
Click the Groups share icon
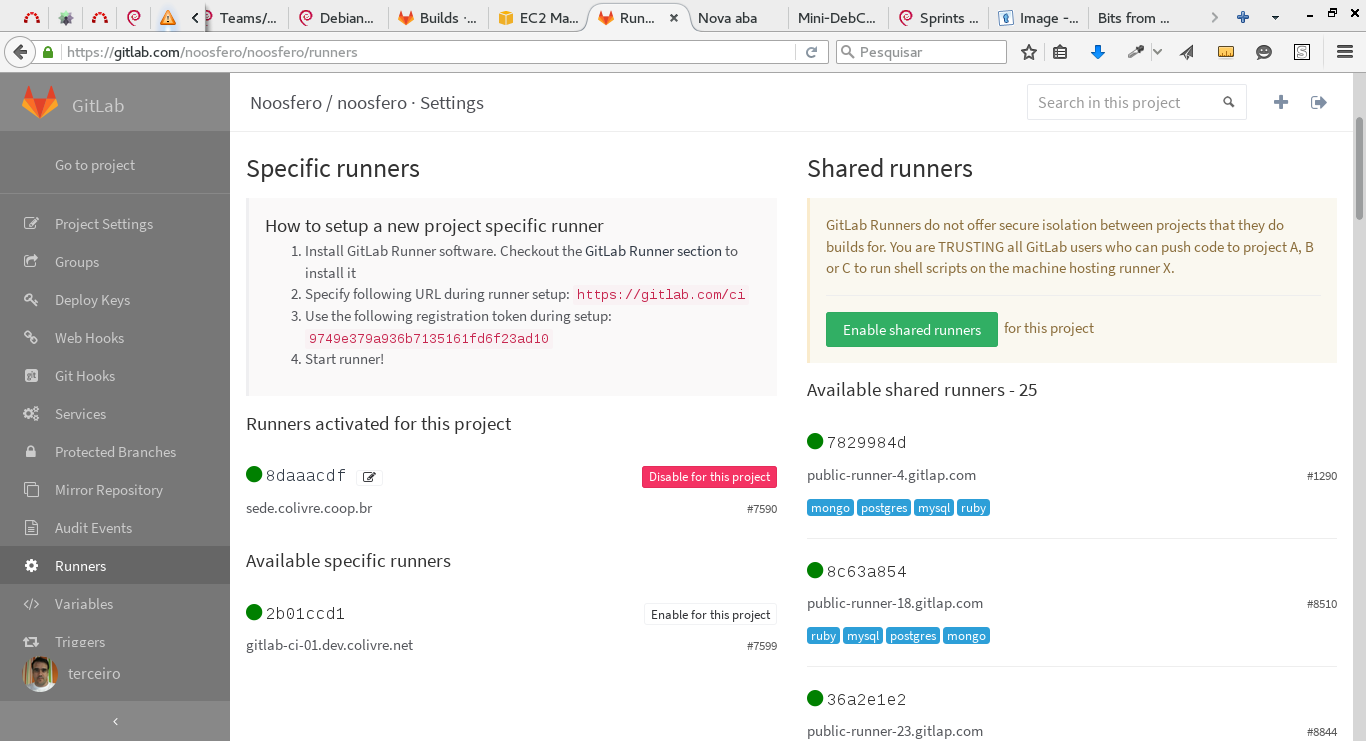[x=32, y=262]
